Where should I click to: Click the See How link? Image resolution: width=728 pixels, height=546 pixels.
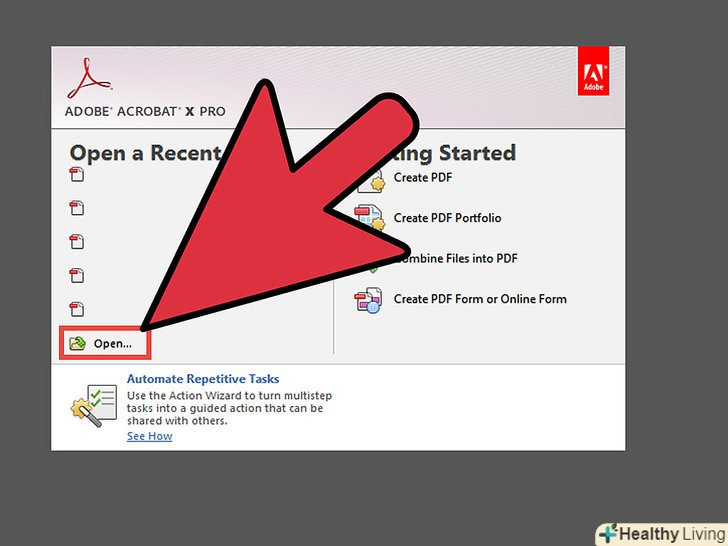pyautogui.click(x=150, y=436)
